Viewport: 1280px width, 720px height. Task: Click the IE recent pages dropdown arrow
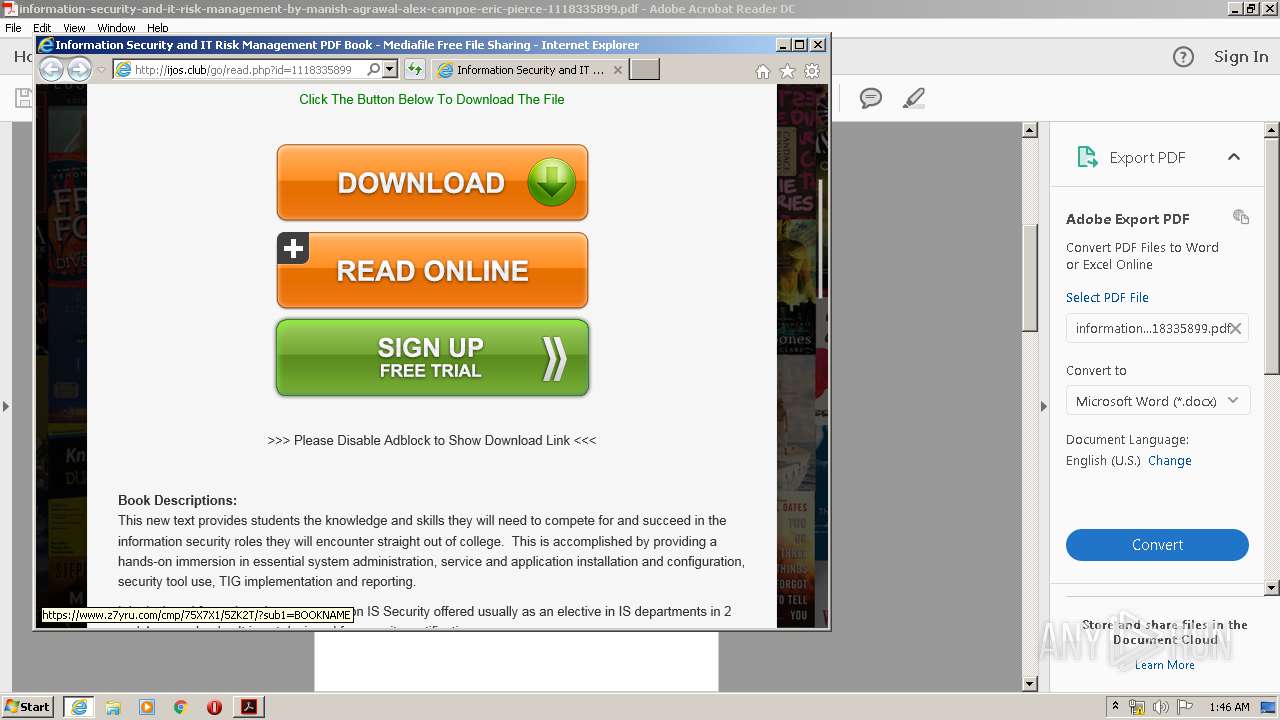pyautogui.click(x=101, y=70)
